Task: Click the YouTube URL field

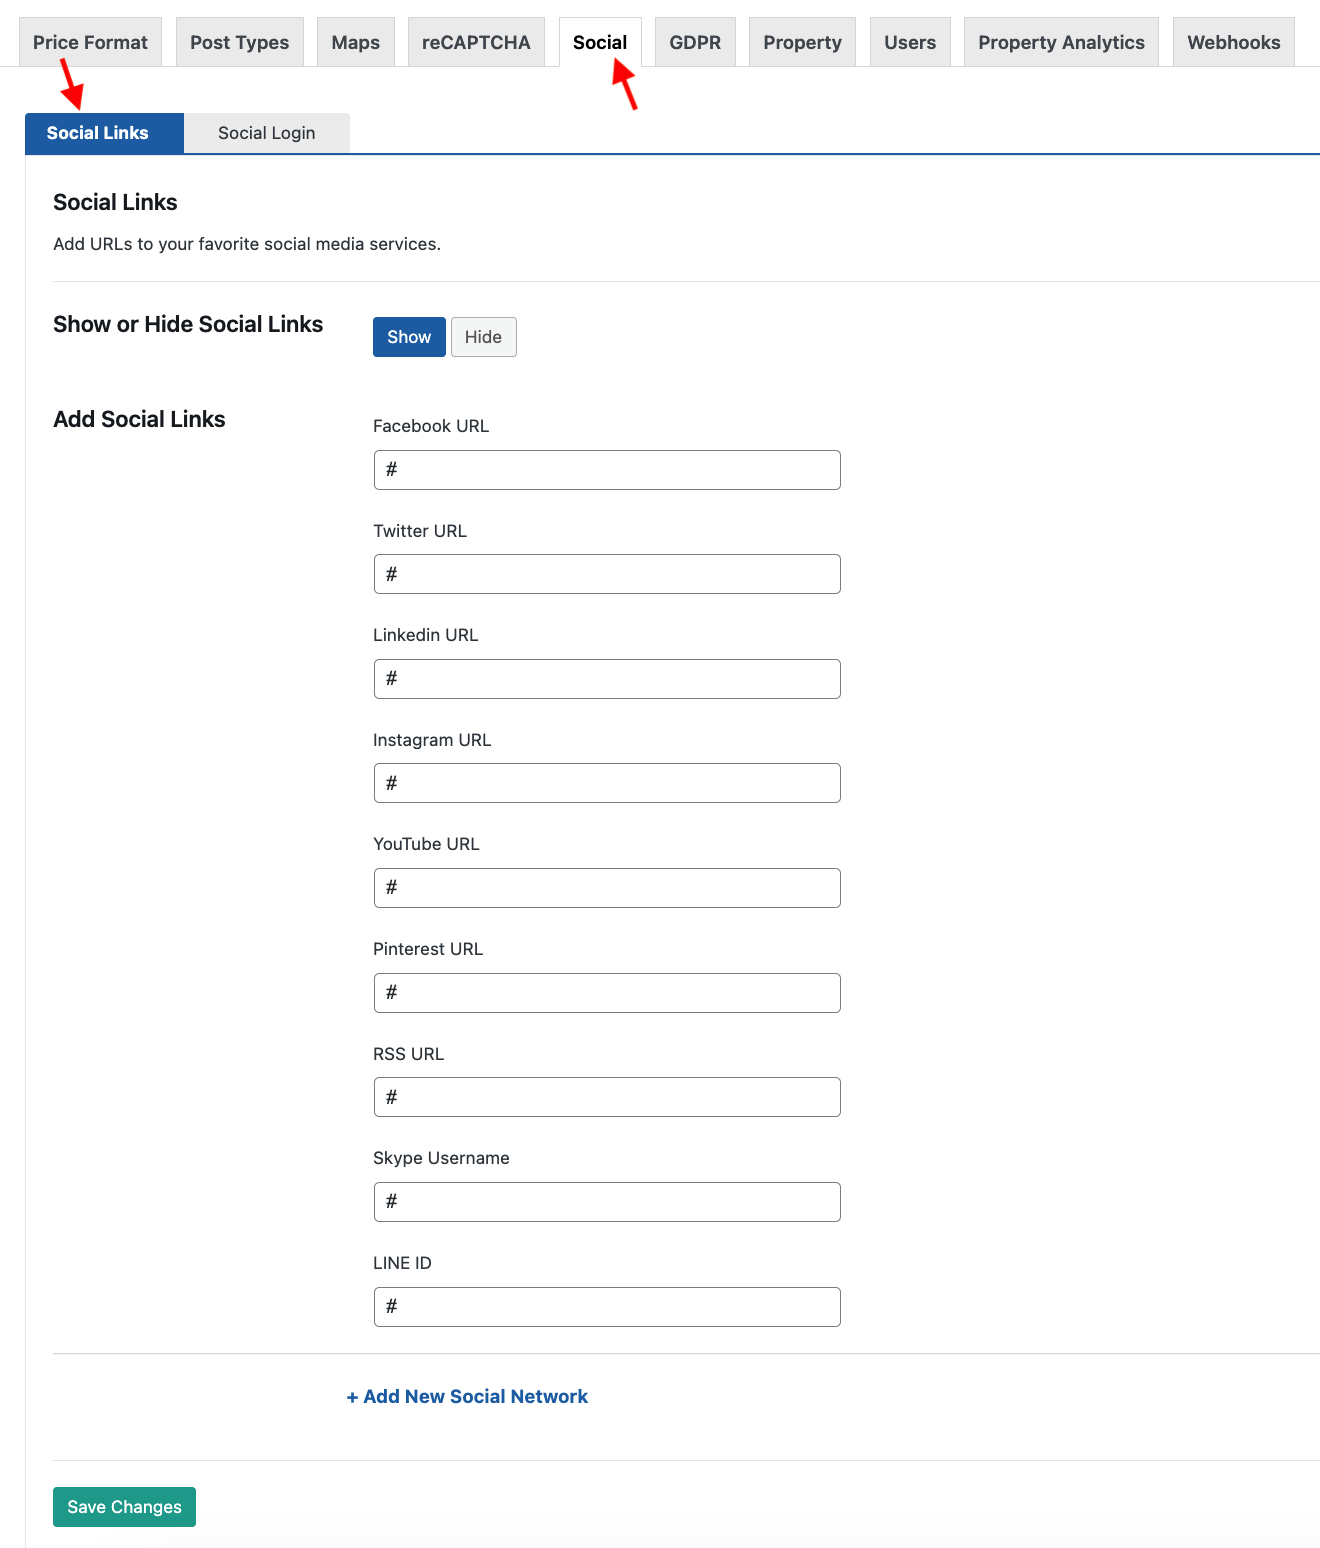Action: coord(607,888)
